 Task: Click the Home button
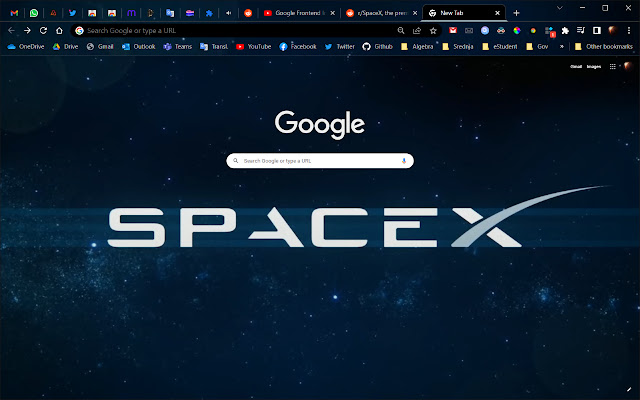click(59, 31)
